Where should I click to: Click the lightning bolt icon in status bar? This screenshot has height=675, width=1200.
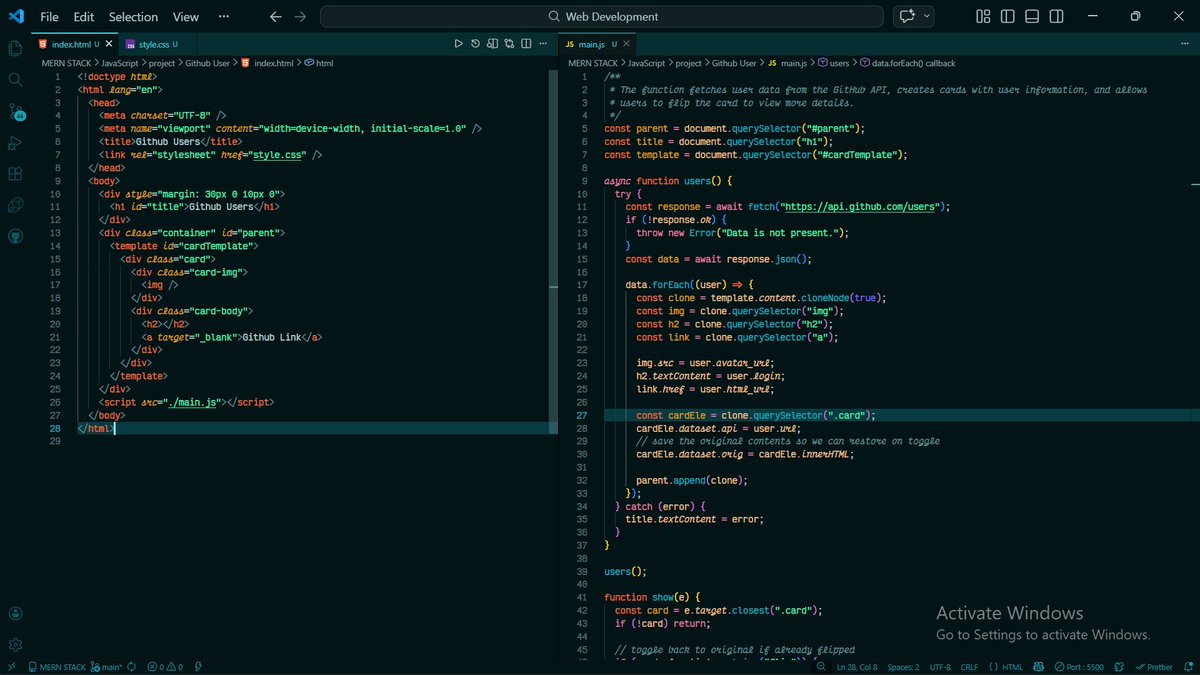[x=198, y=666]
